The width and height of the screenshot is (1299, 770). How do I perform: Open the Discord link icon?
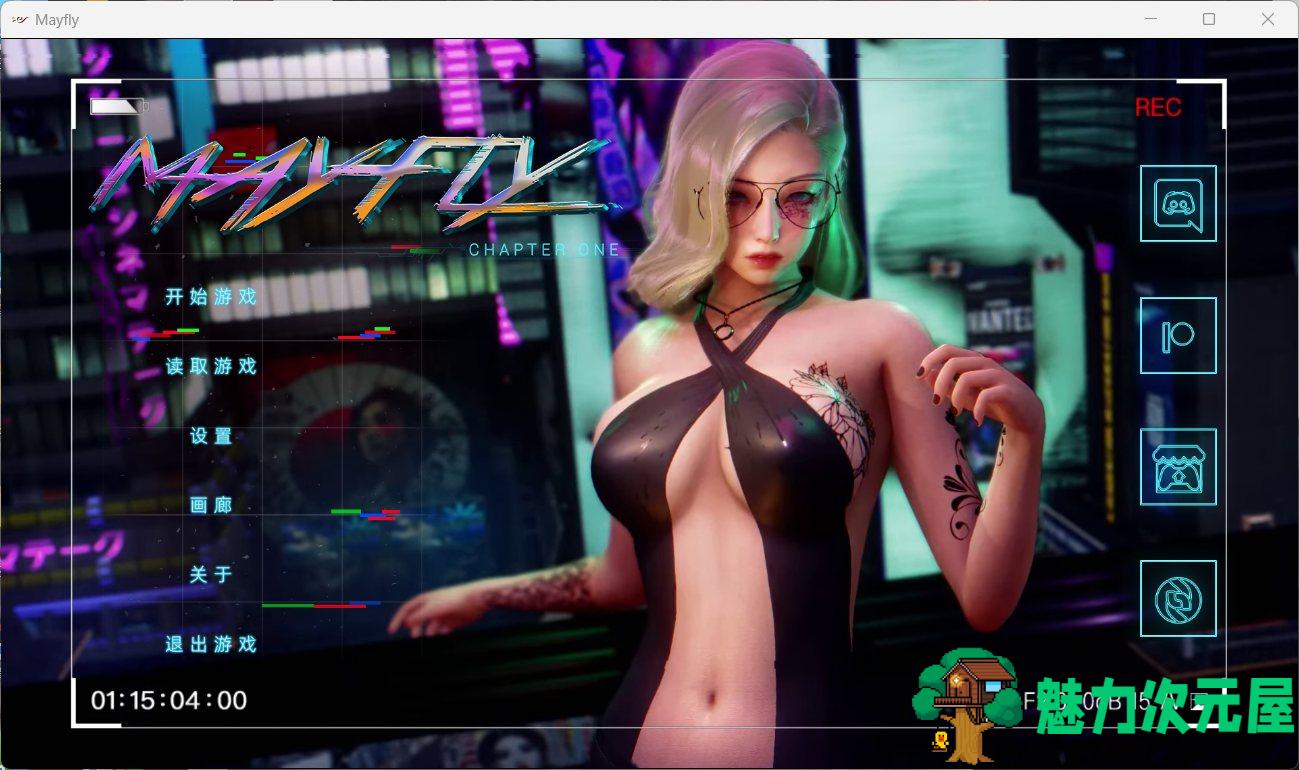[x=1178, y=204]
